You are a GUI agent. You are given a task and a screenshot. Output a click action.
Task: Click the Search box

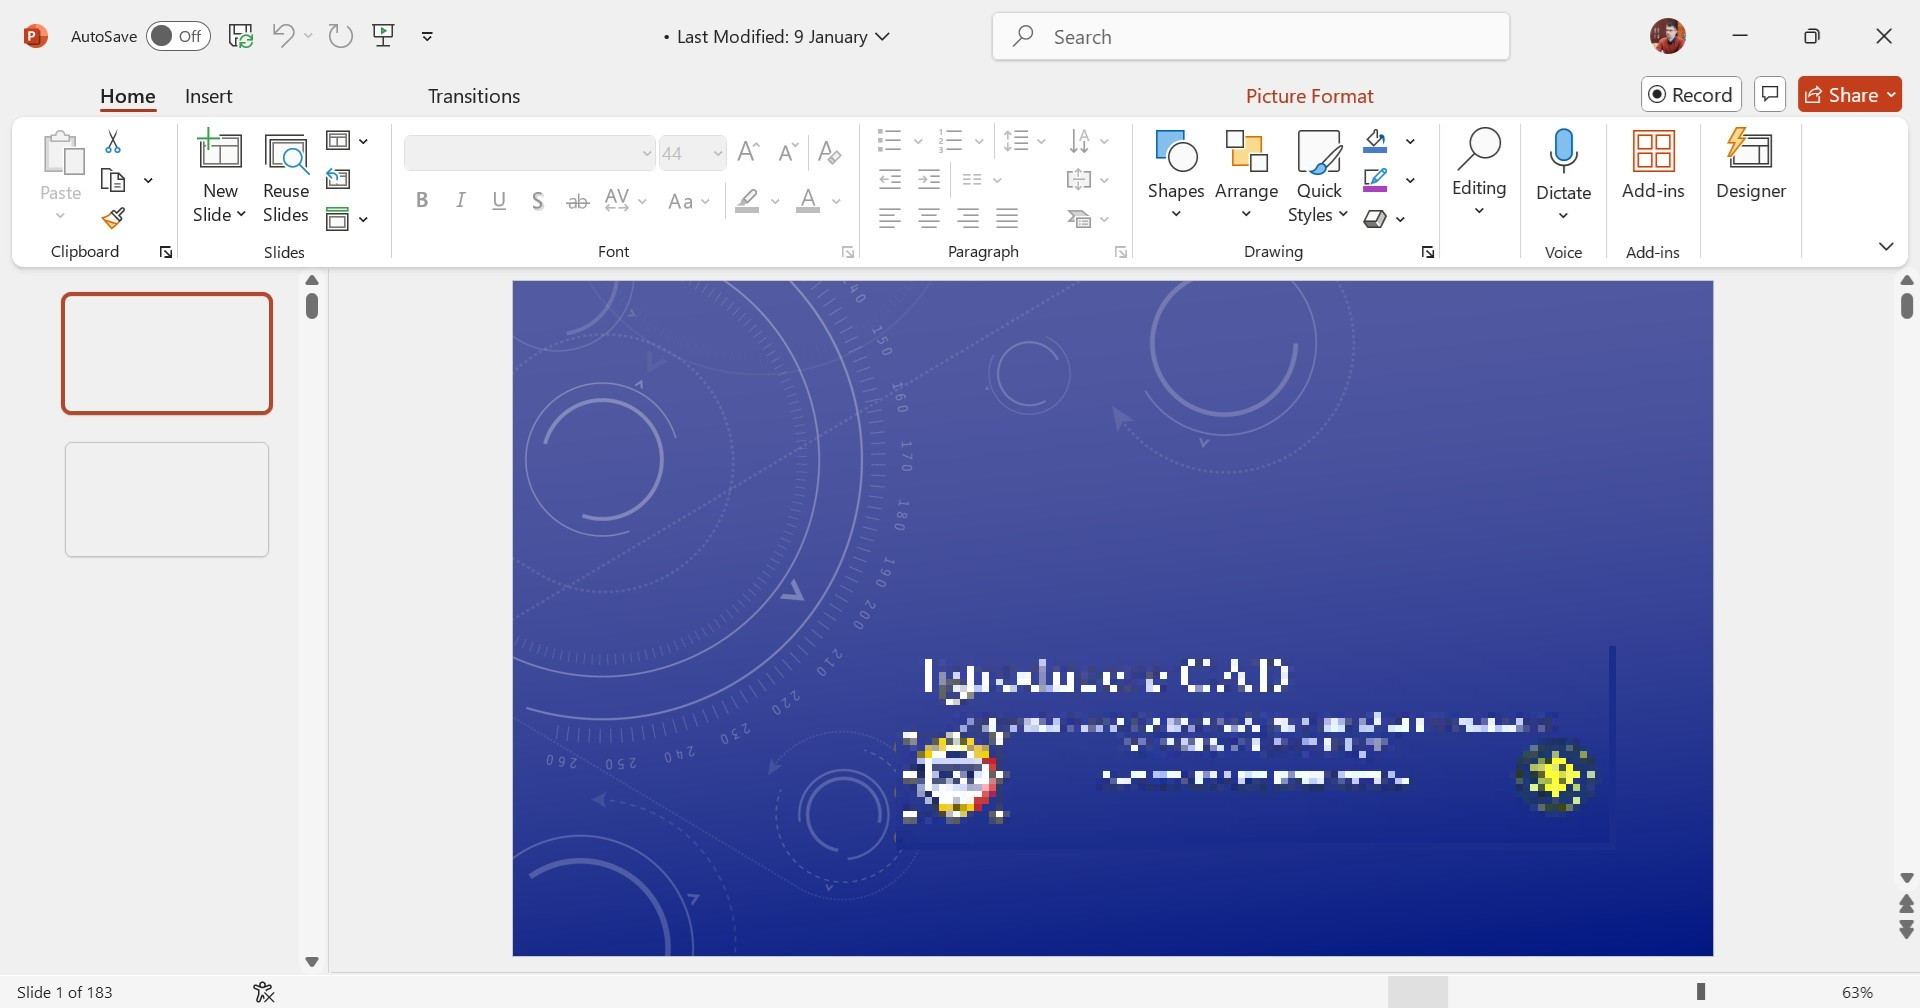coord(1250,37)
